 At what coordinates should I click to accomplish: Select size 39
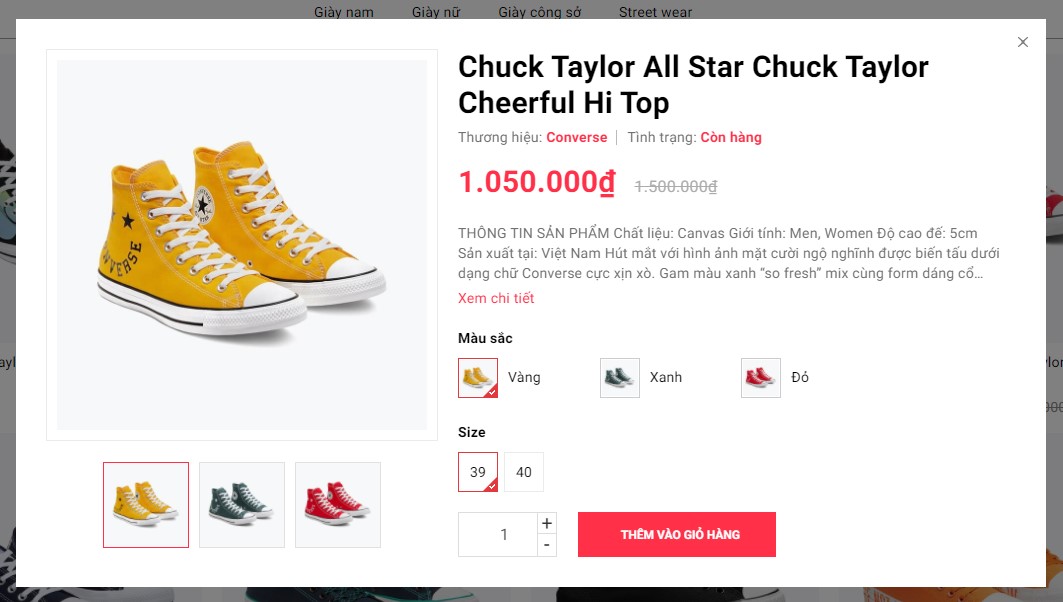tap(478, 472)
